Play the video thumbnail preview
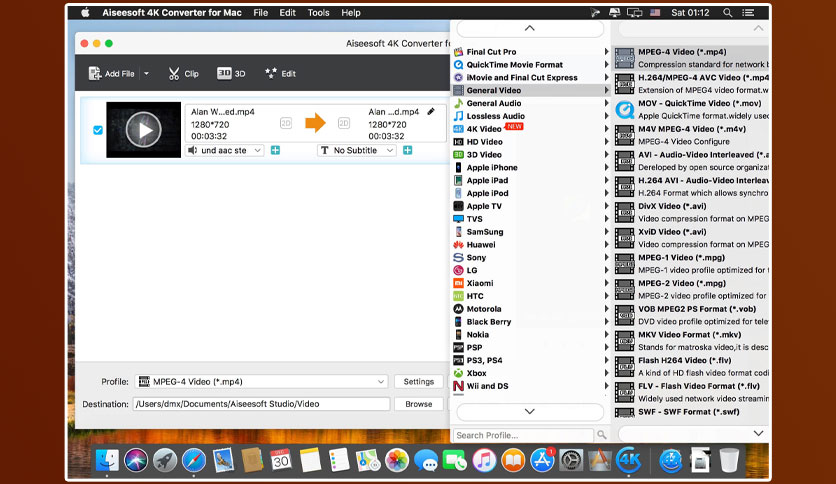The width and height of the screenshot is (836, 484). click(x=143, y=130)
